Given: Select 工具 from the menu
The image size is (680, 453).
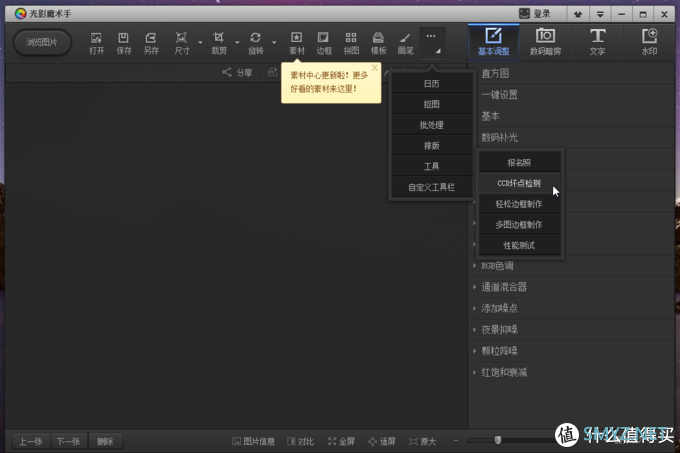Looking at the screenshot, I should point(432,166).
